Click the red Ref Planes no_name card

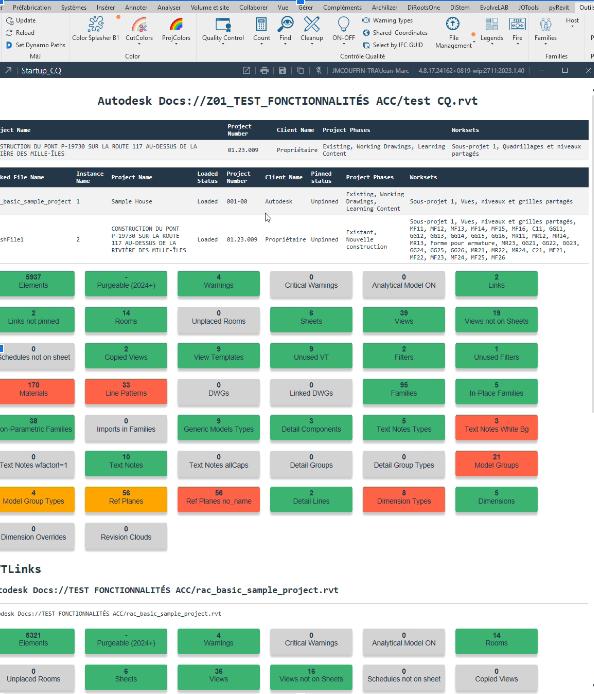point(219,499)
